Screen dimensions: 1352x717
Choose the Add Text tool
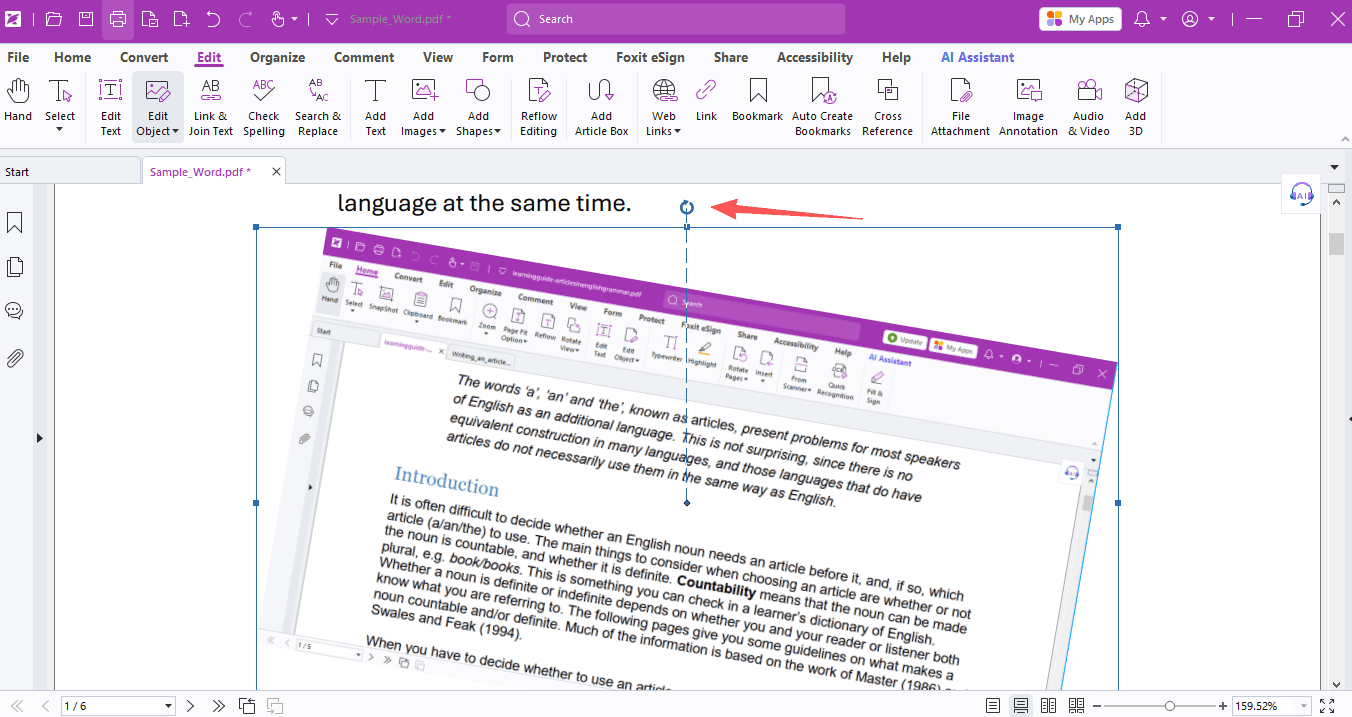375,106
